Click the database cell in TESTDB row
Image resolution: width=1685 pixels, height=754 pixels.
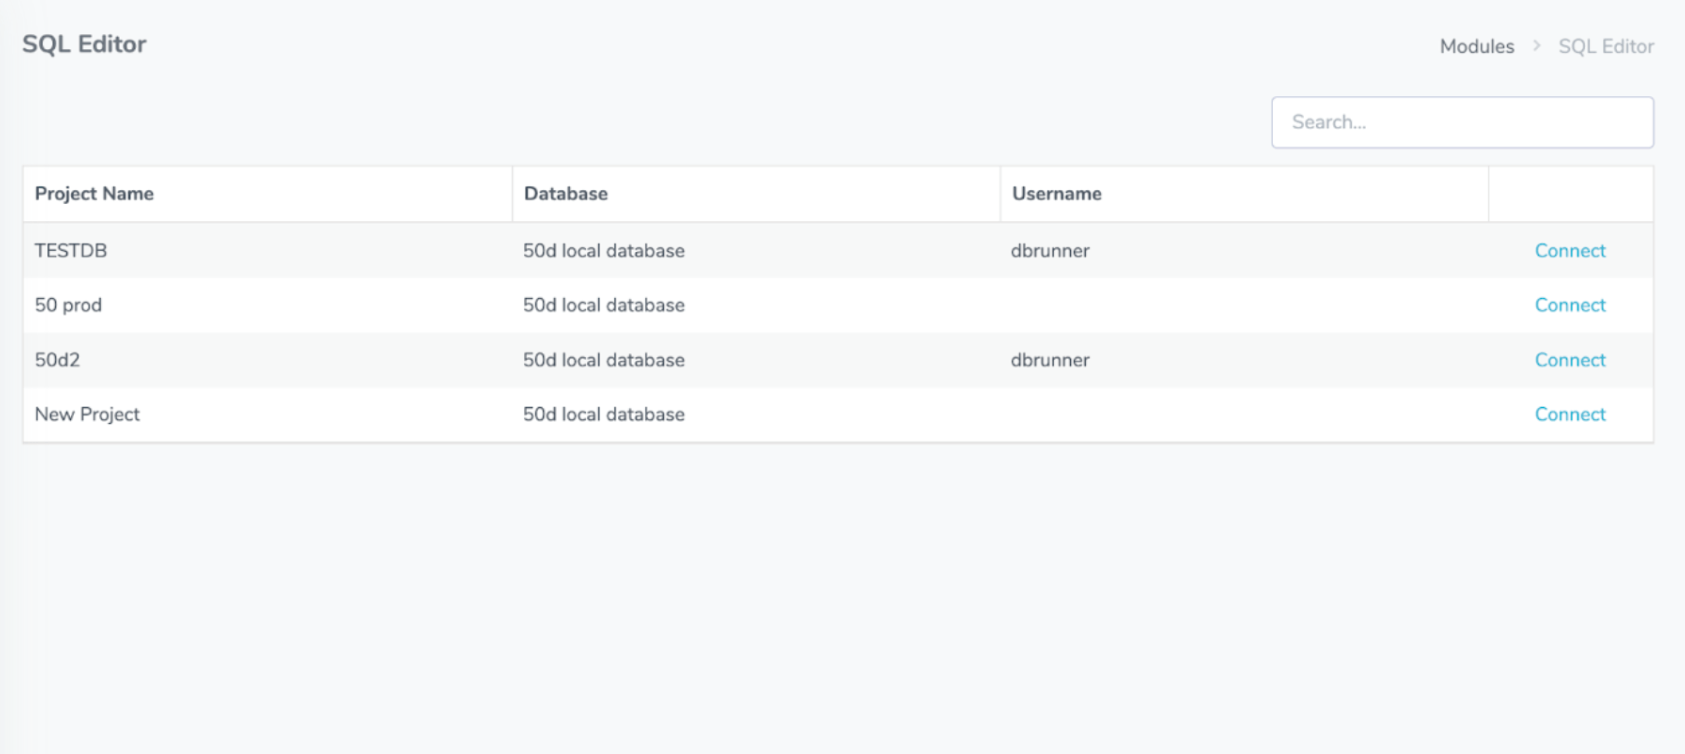click(x=603, y=251)
